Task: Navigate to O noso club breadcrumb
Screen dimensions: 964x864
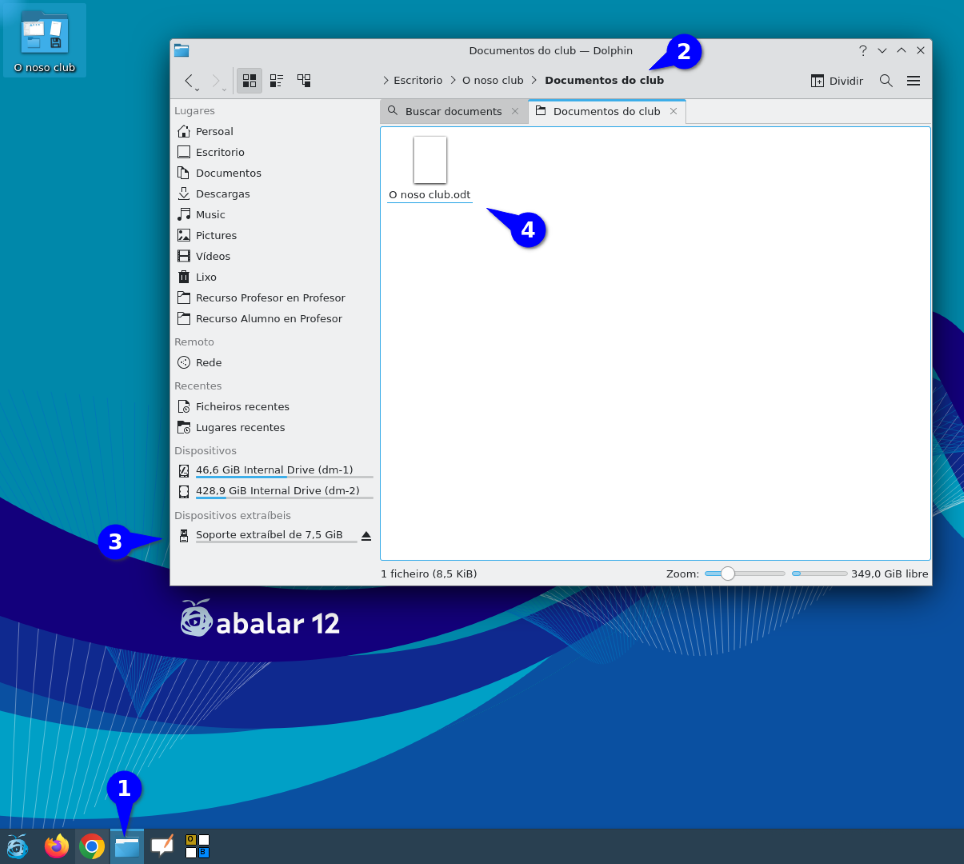Action: point(492,81)
